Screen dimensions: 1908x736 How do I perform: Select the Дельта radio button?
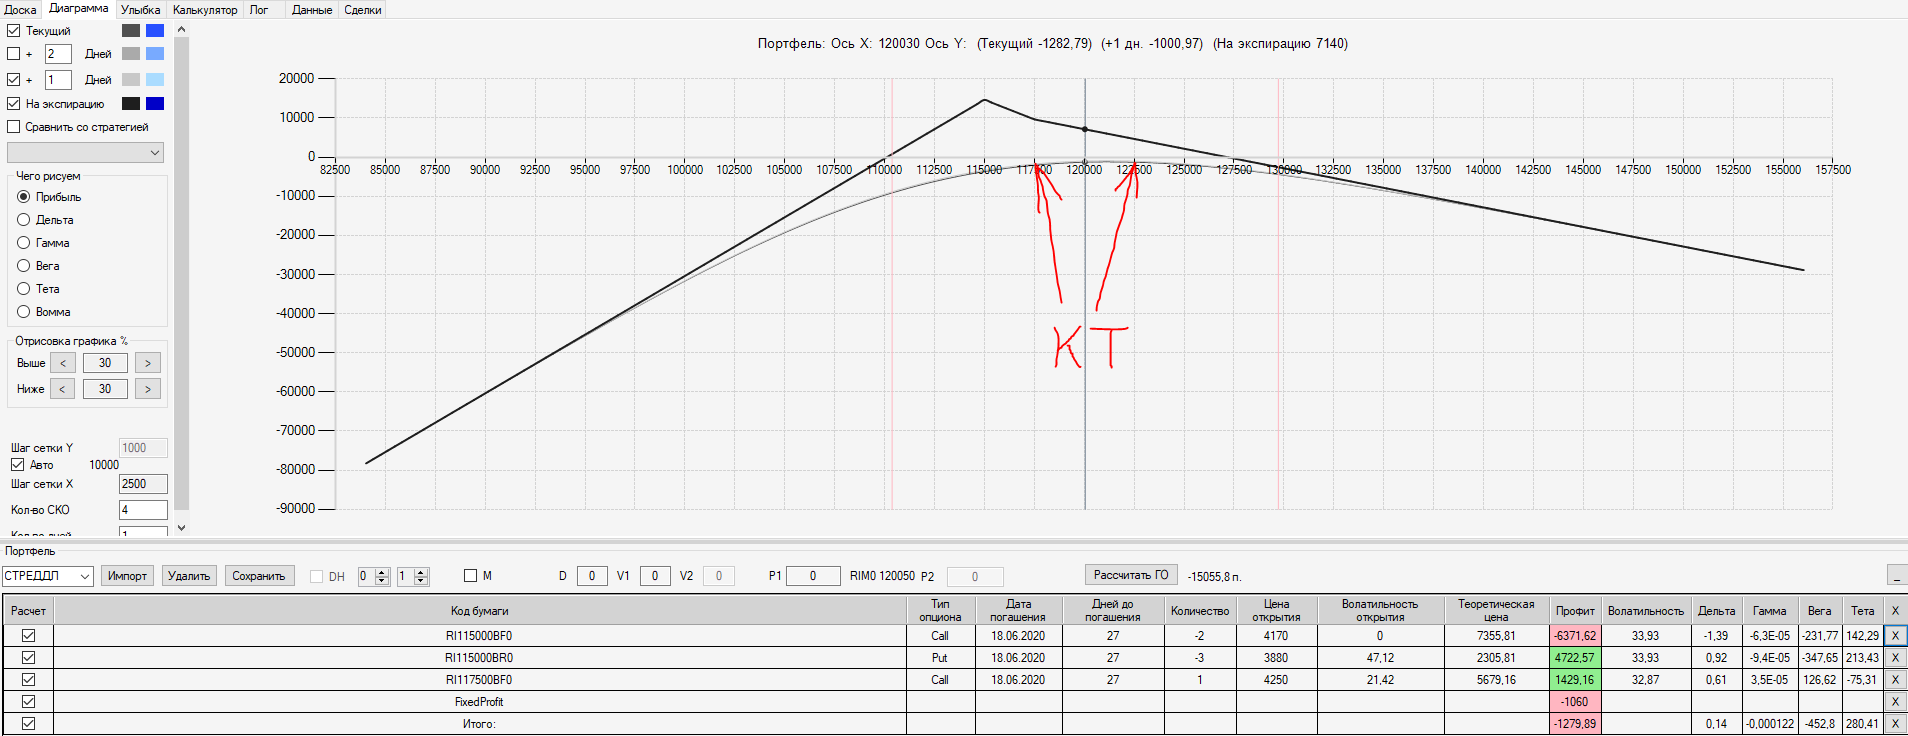point(24,220)
